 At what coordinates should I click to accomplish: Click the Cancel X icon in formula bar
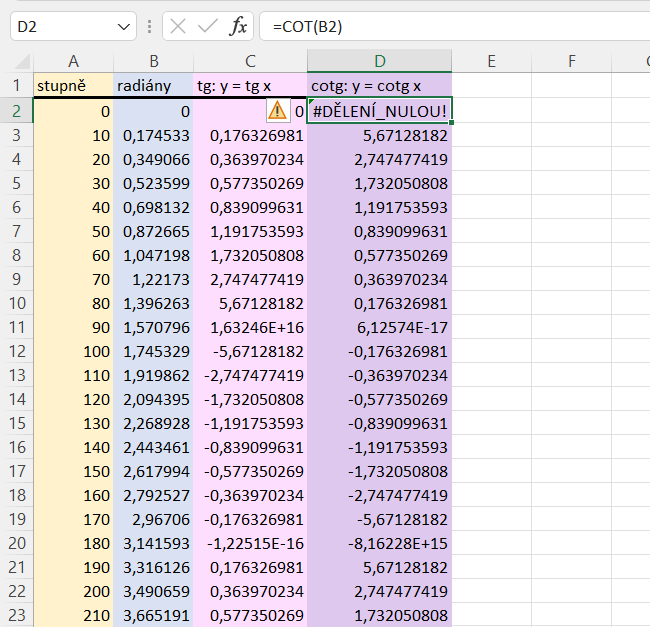coord(178,27)
